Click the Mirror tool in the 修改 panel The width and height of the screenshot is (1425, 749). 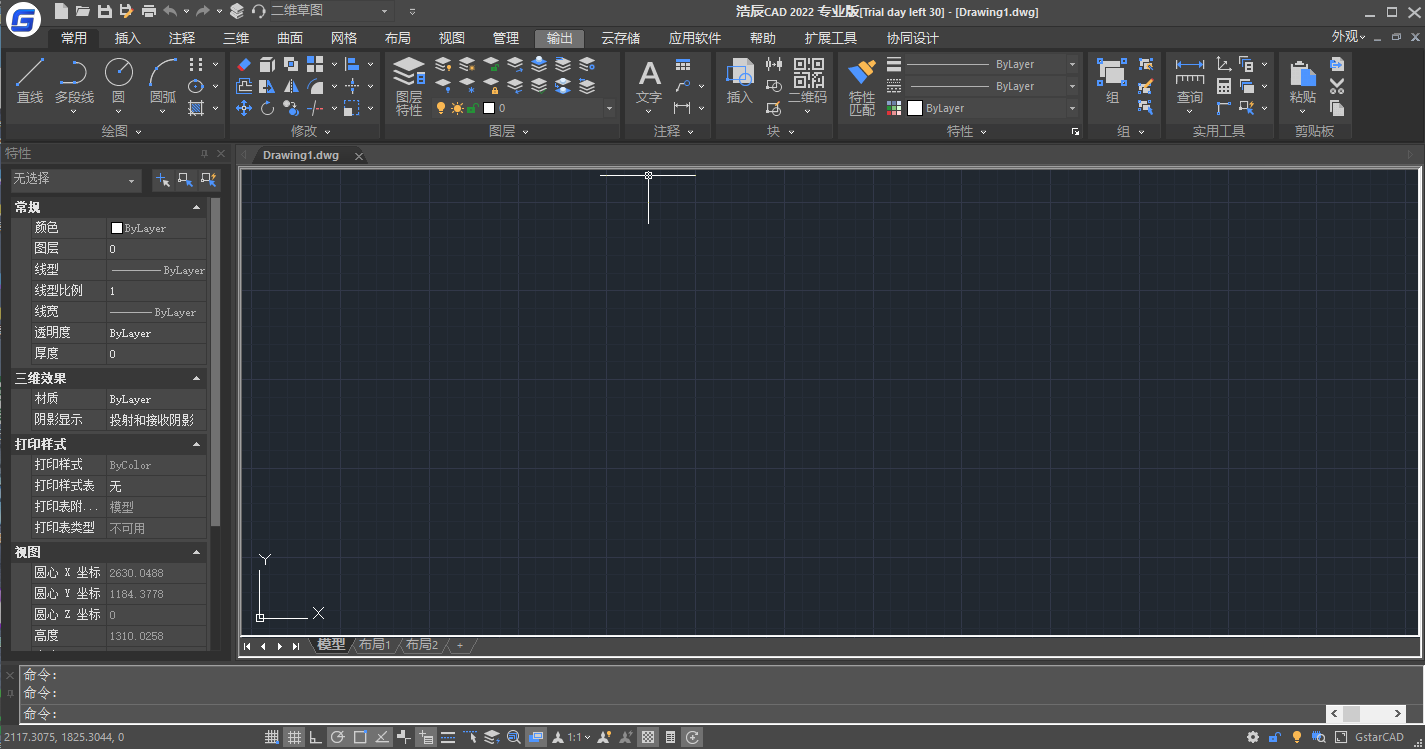point(290,86)
